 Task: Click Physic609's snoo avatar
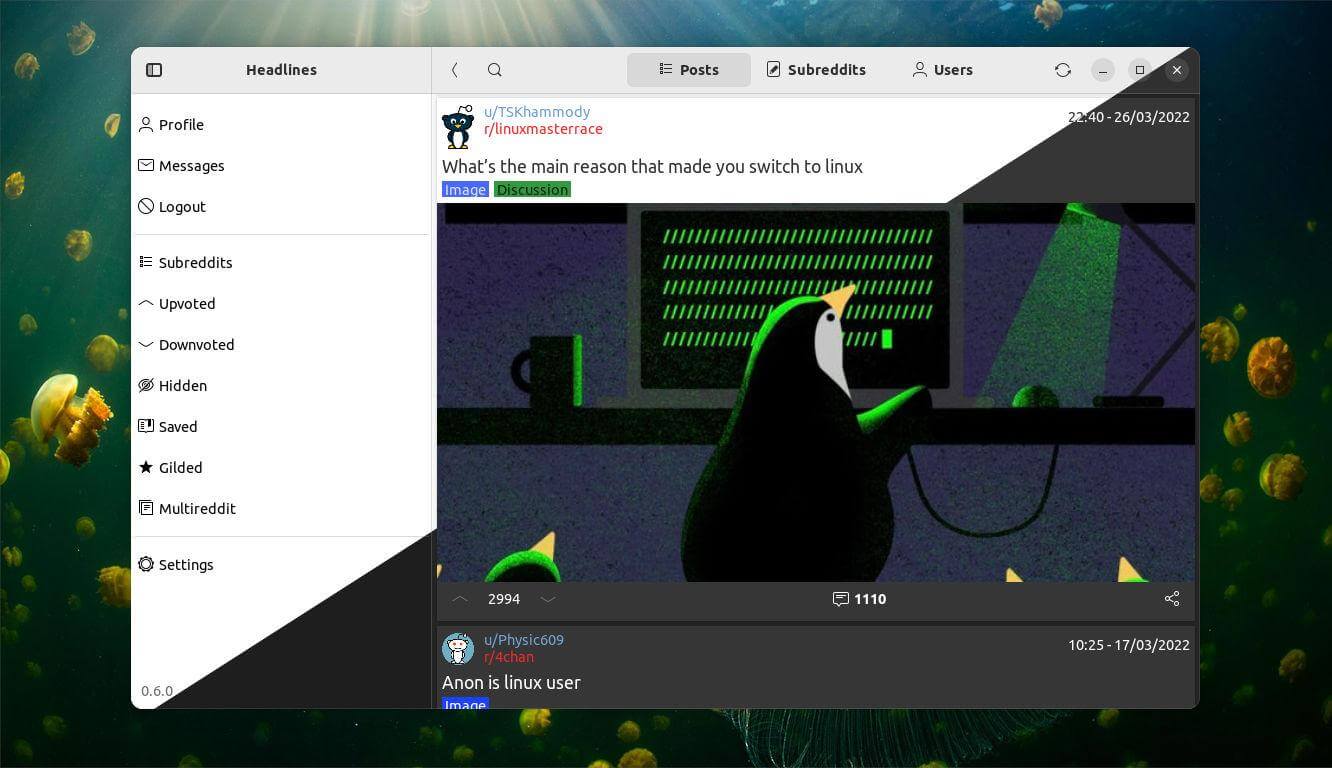(458, 649)
